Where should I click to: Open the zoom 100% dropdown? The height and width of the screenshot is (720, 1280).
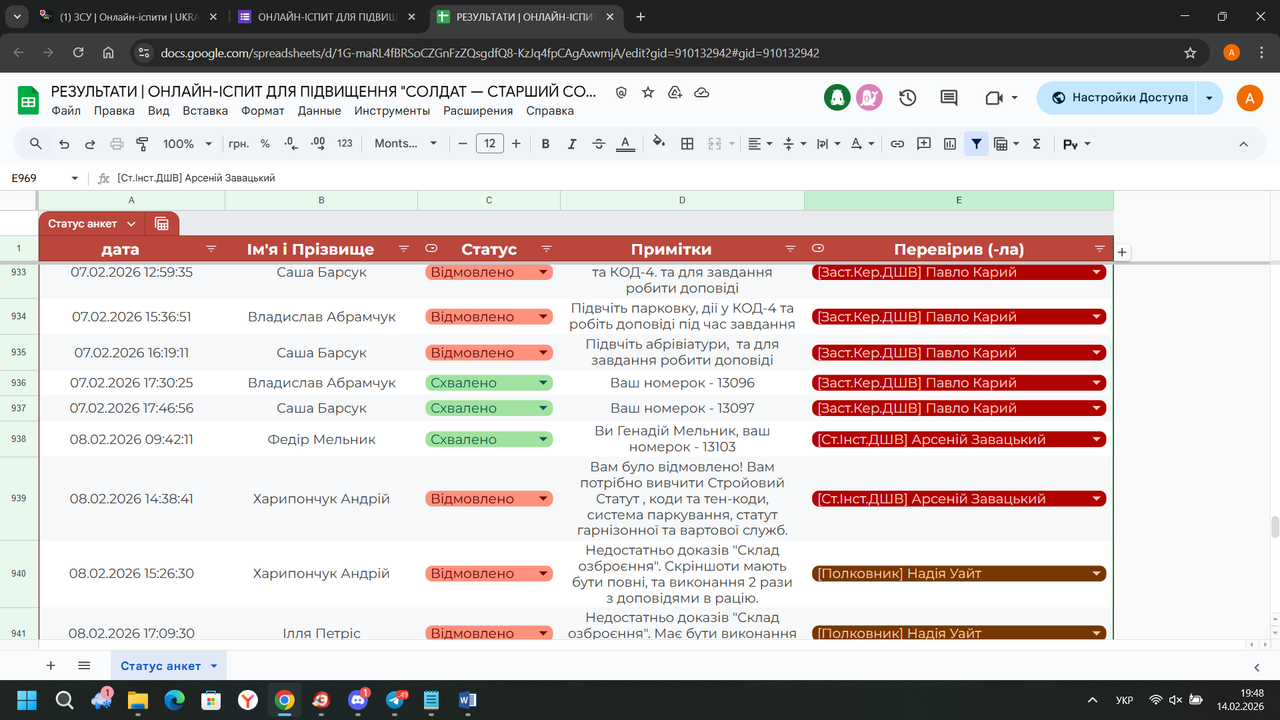[188, 144]
